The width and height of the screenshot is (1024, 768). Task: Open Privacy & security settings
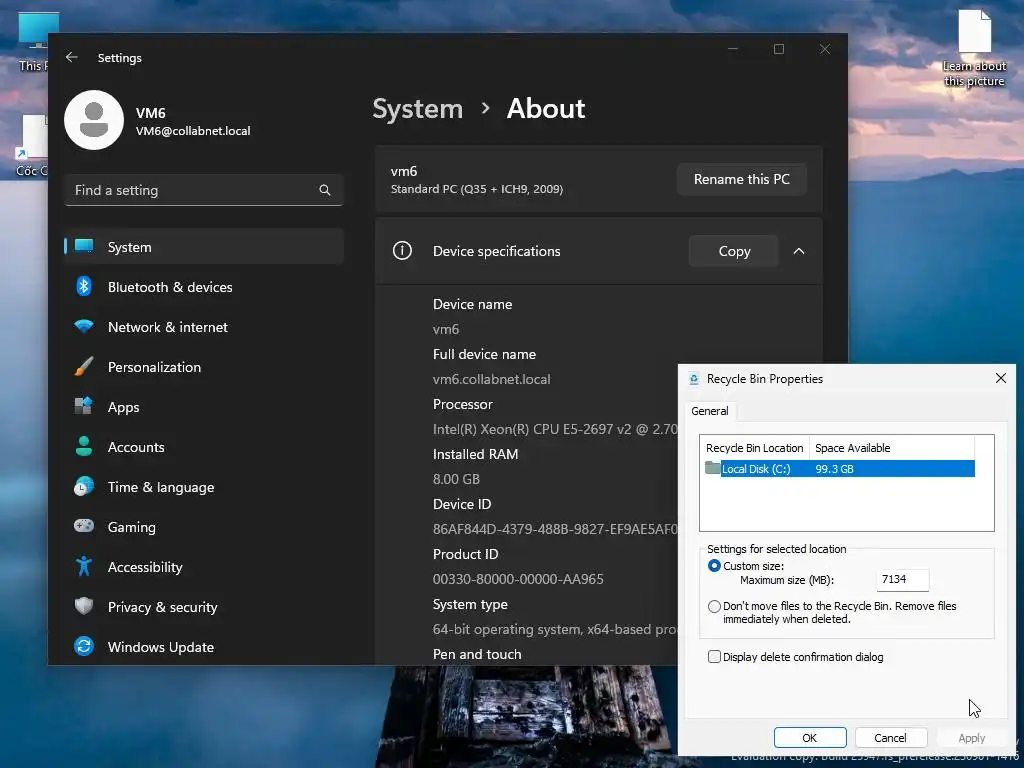(204, 607)
